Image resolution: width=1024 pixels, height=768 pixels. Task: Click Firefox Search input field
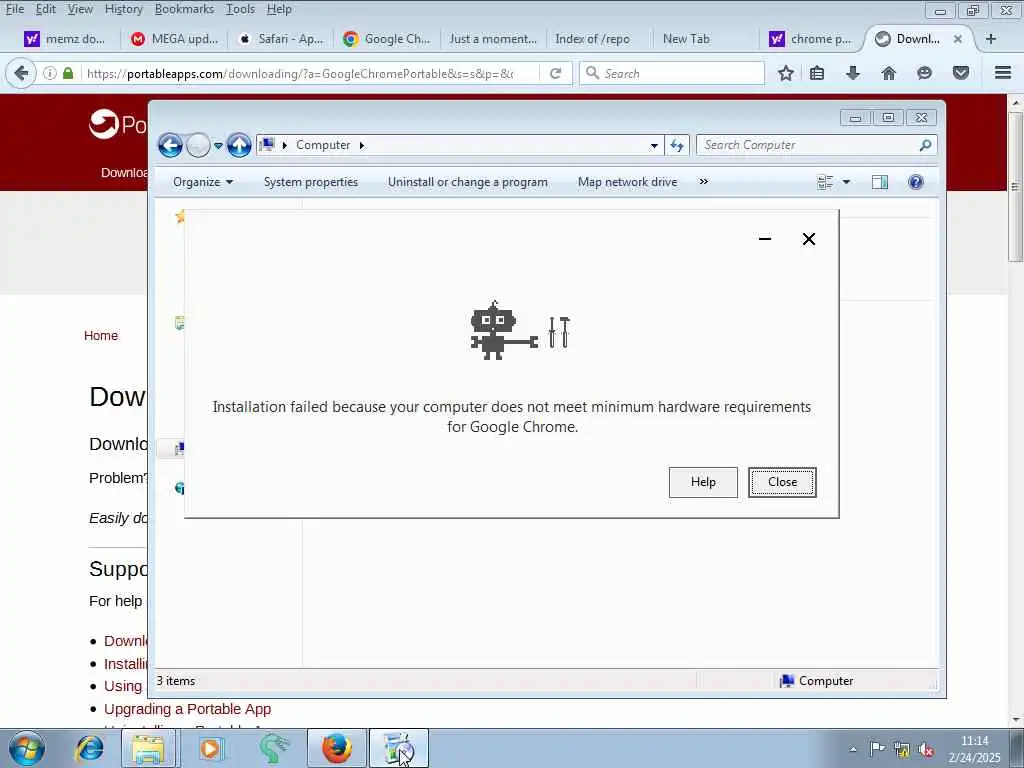pos(671,73)
